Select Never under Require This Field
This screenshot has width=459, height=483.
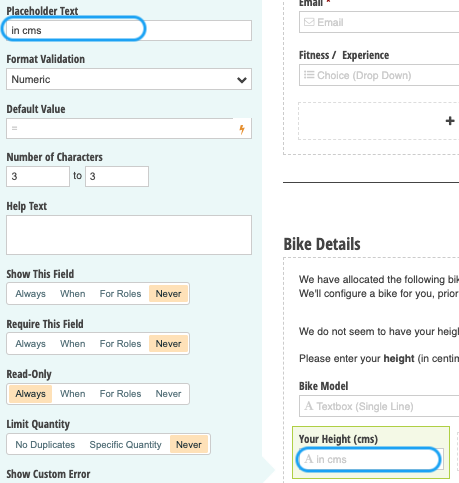pos(168,344)
